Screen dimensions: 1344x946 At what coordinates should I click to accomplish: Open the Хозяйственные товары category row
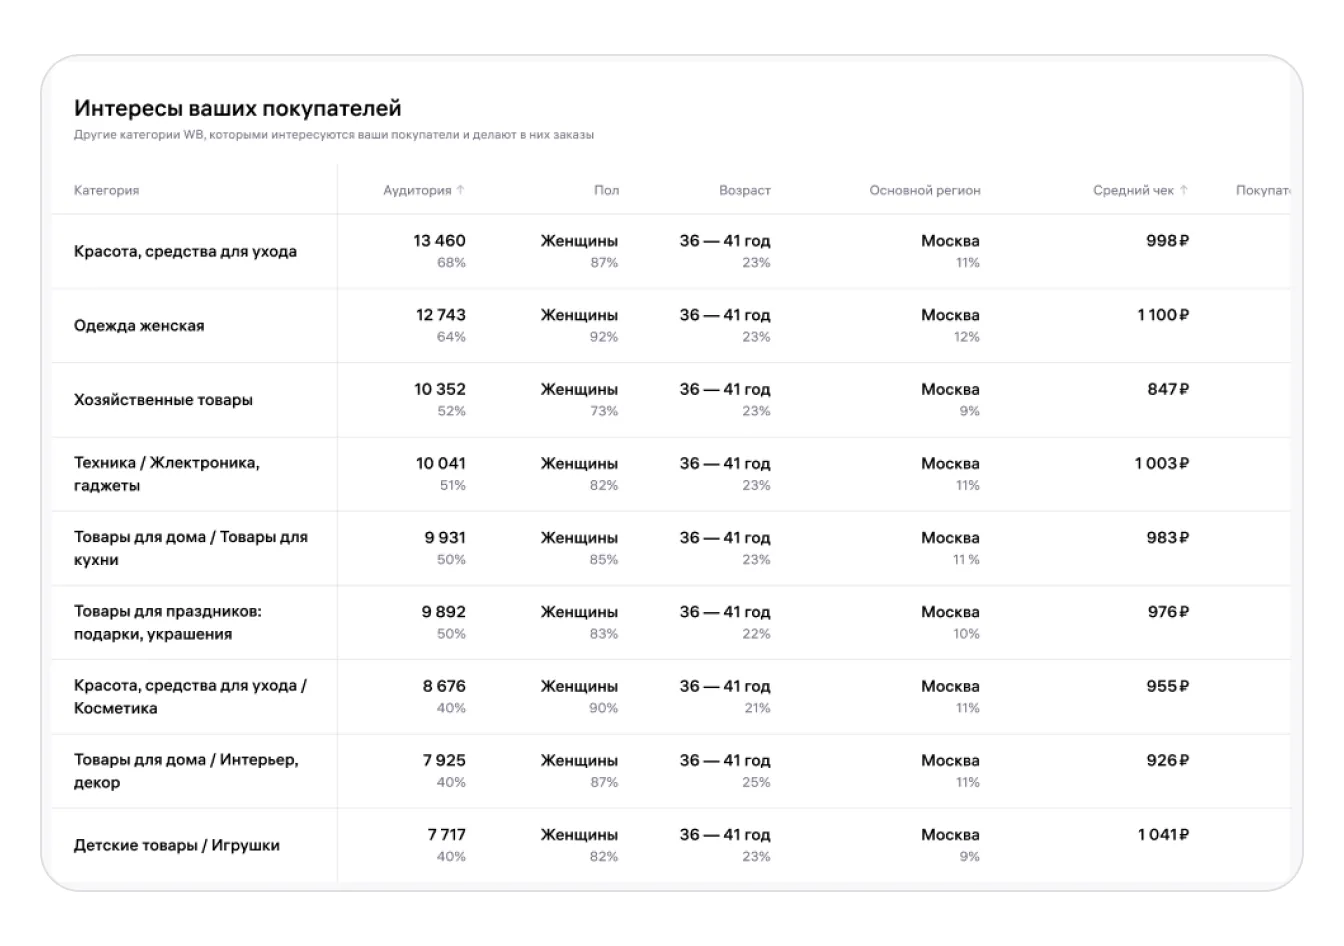pos(163,400)
